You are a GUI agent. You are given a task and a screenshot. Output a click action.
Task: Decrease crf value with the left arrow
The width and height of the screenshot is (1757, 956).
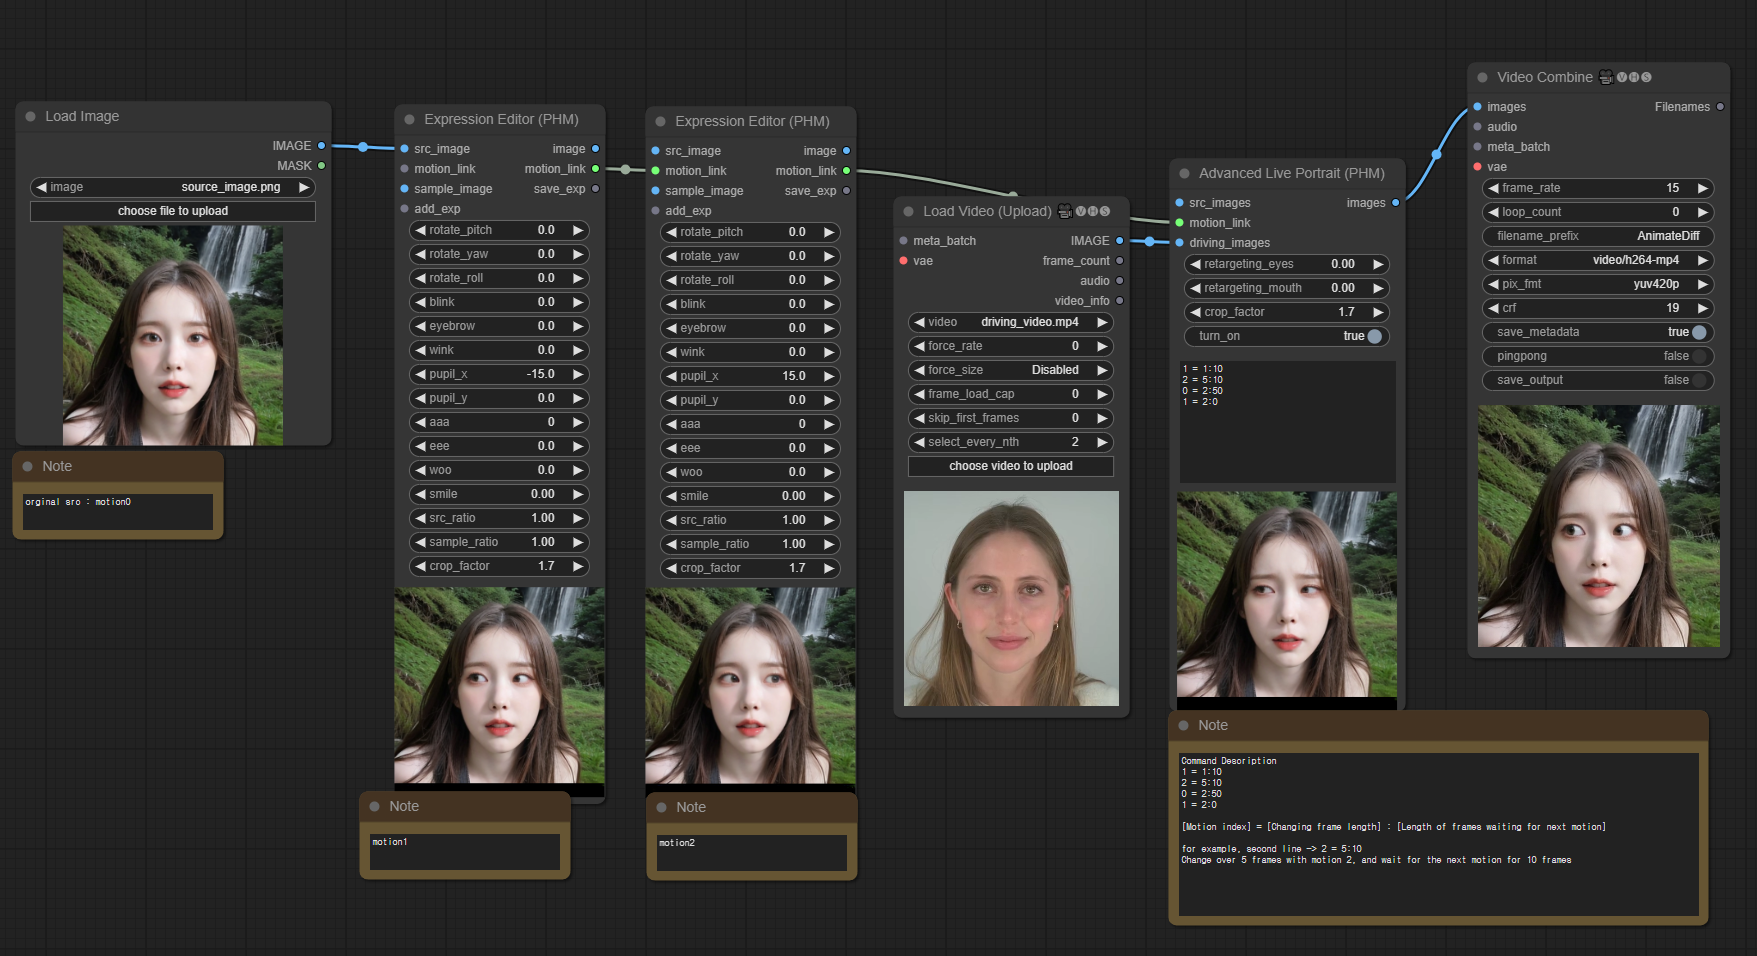[x=1493, y=308]
